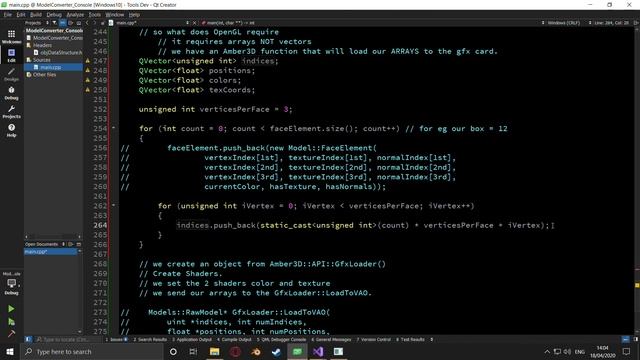The image size is (640, 360).
Task: Build project with hammer icon
Action: point(11,334)
